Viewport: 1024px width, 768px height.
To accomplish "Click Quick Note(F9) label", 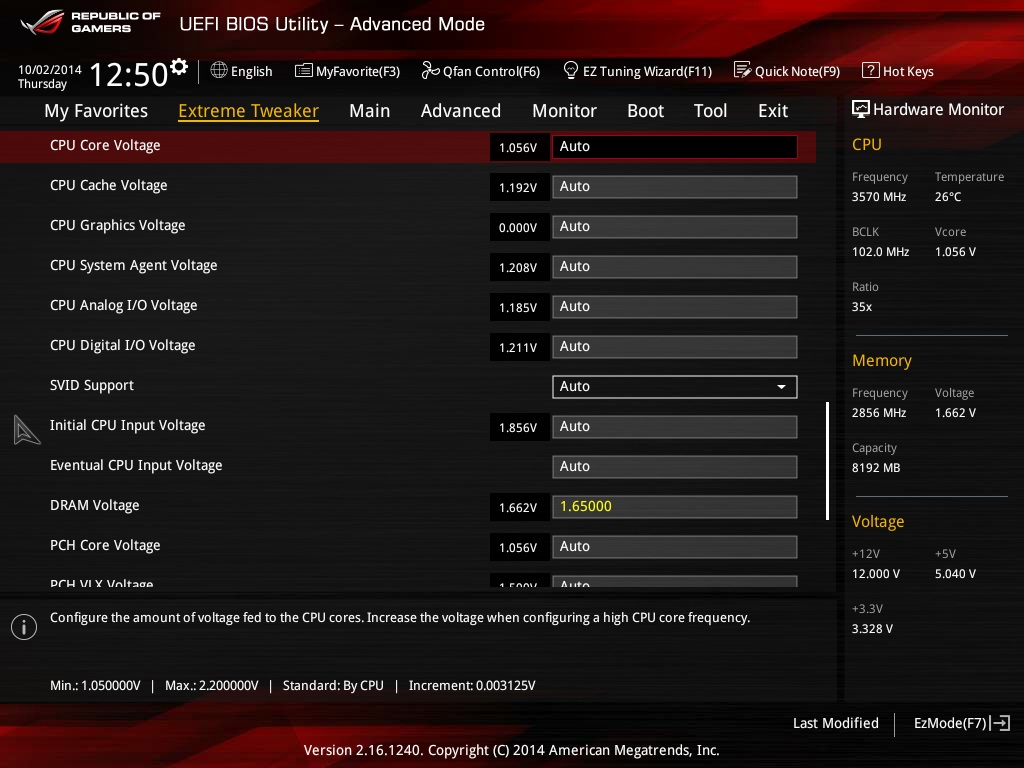I will click(797, 71).
